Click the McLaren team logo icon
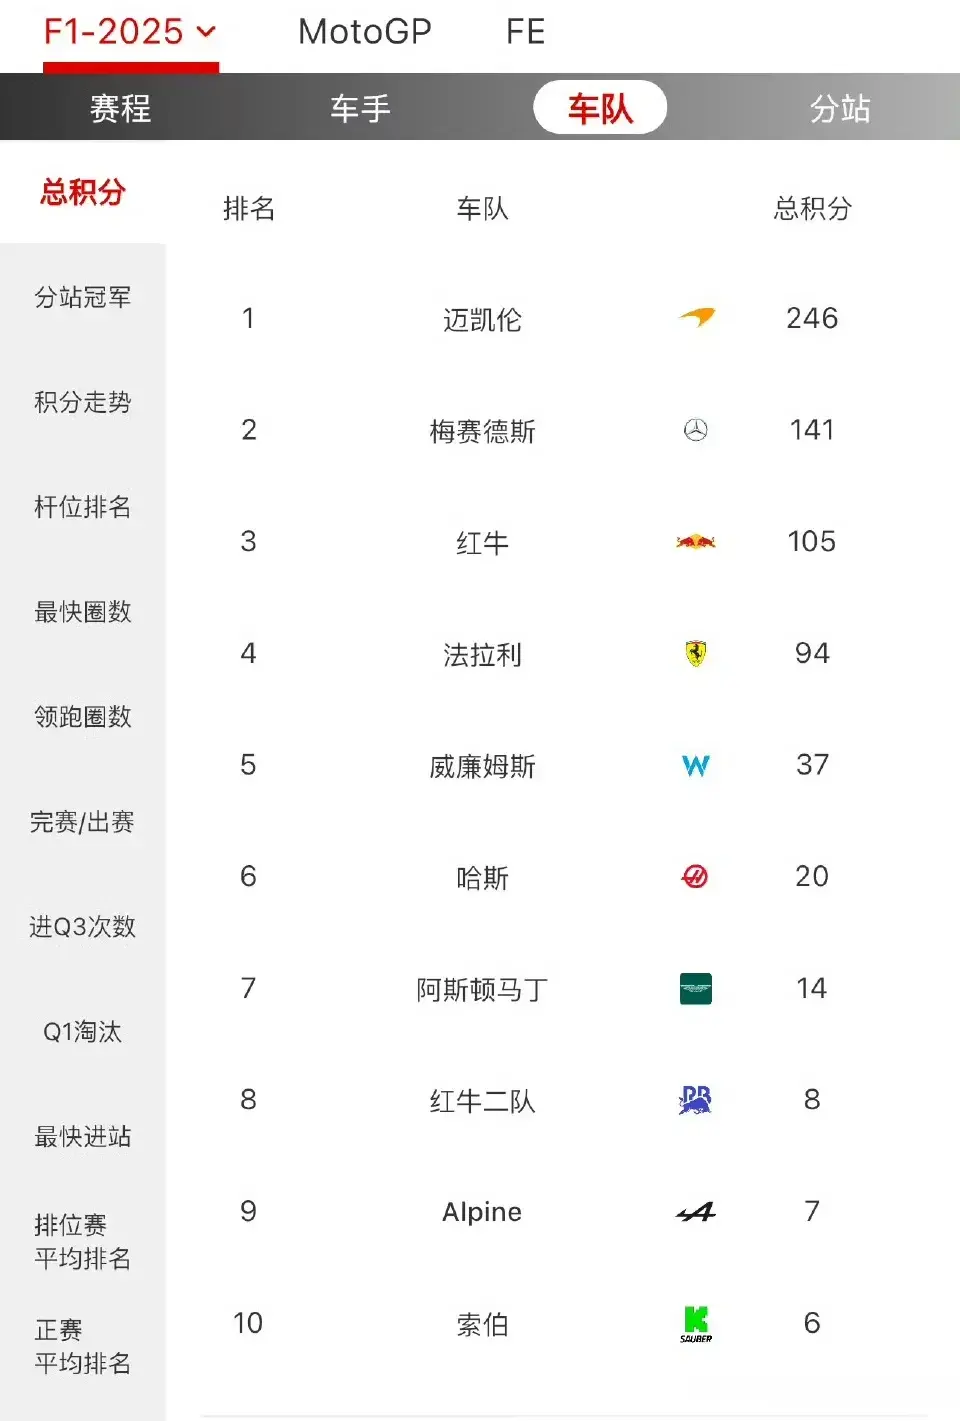The image size is (960, 1421). point(696,318)
